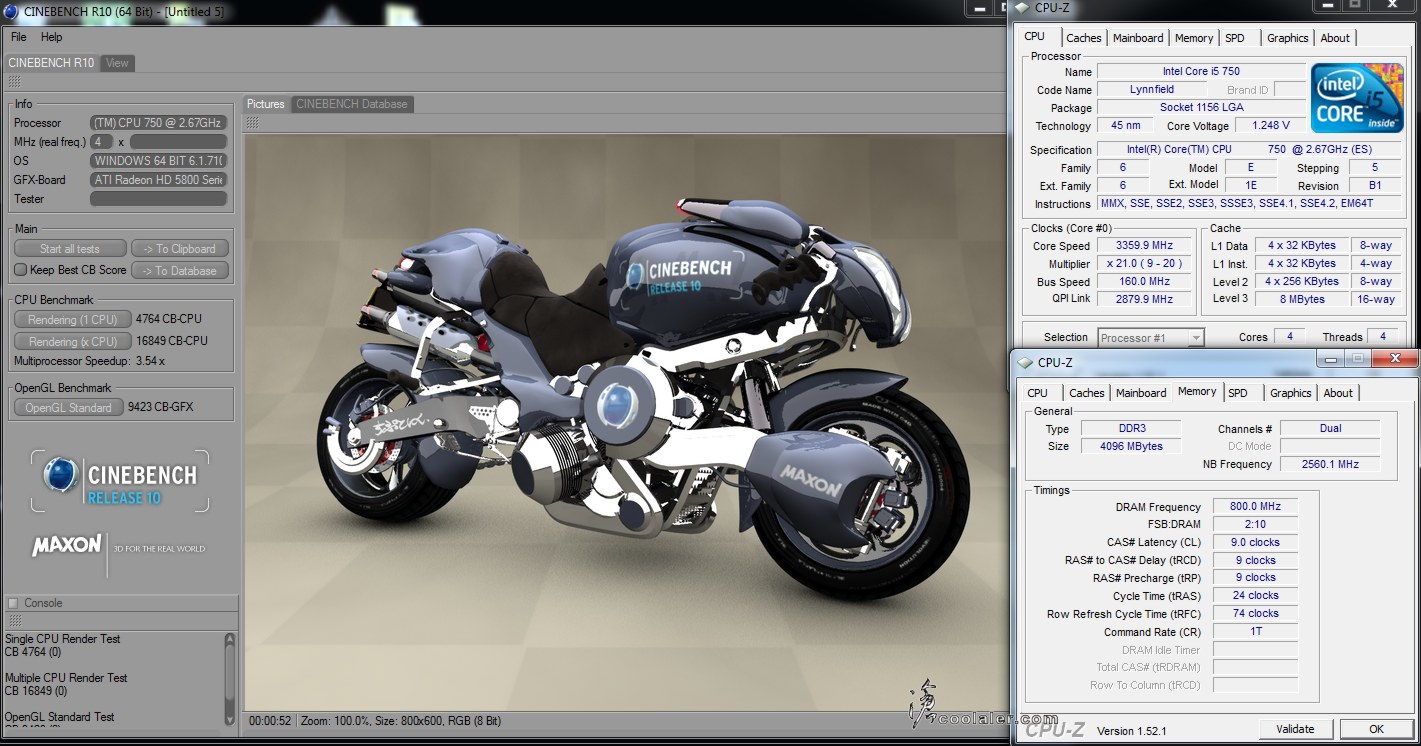Image resolution: width=1421 pixels, height=746 pixels.
Task: Close the front CPU-Z window
Action: coord(1395,358)
